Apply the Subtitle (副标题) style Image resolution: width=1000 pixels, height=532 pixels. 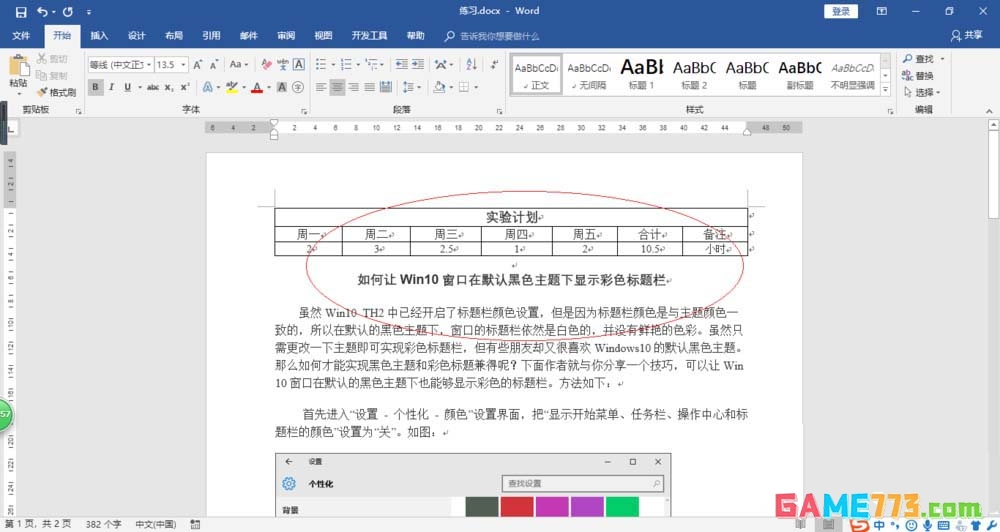800,75
